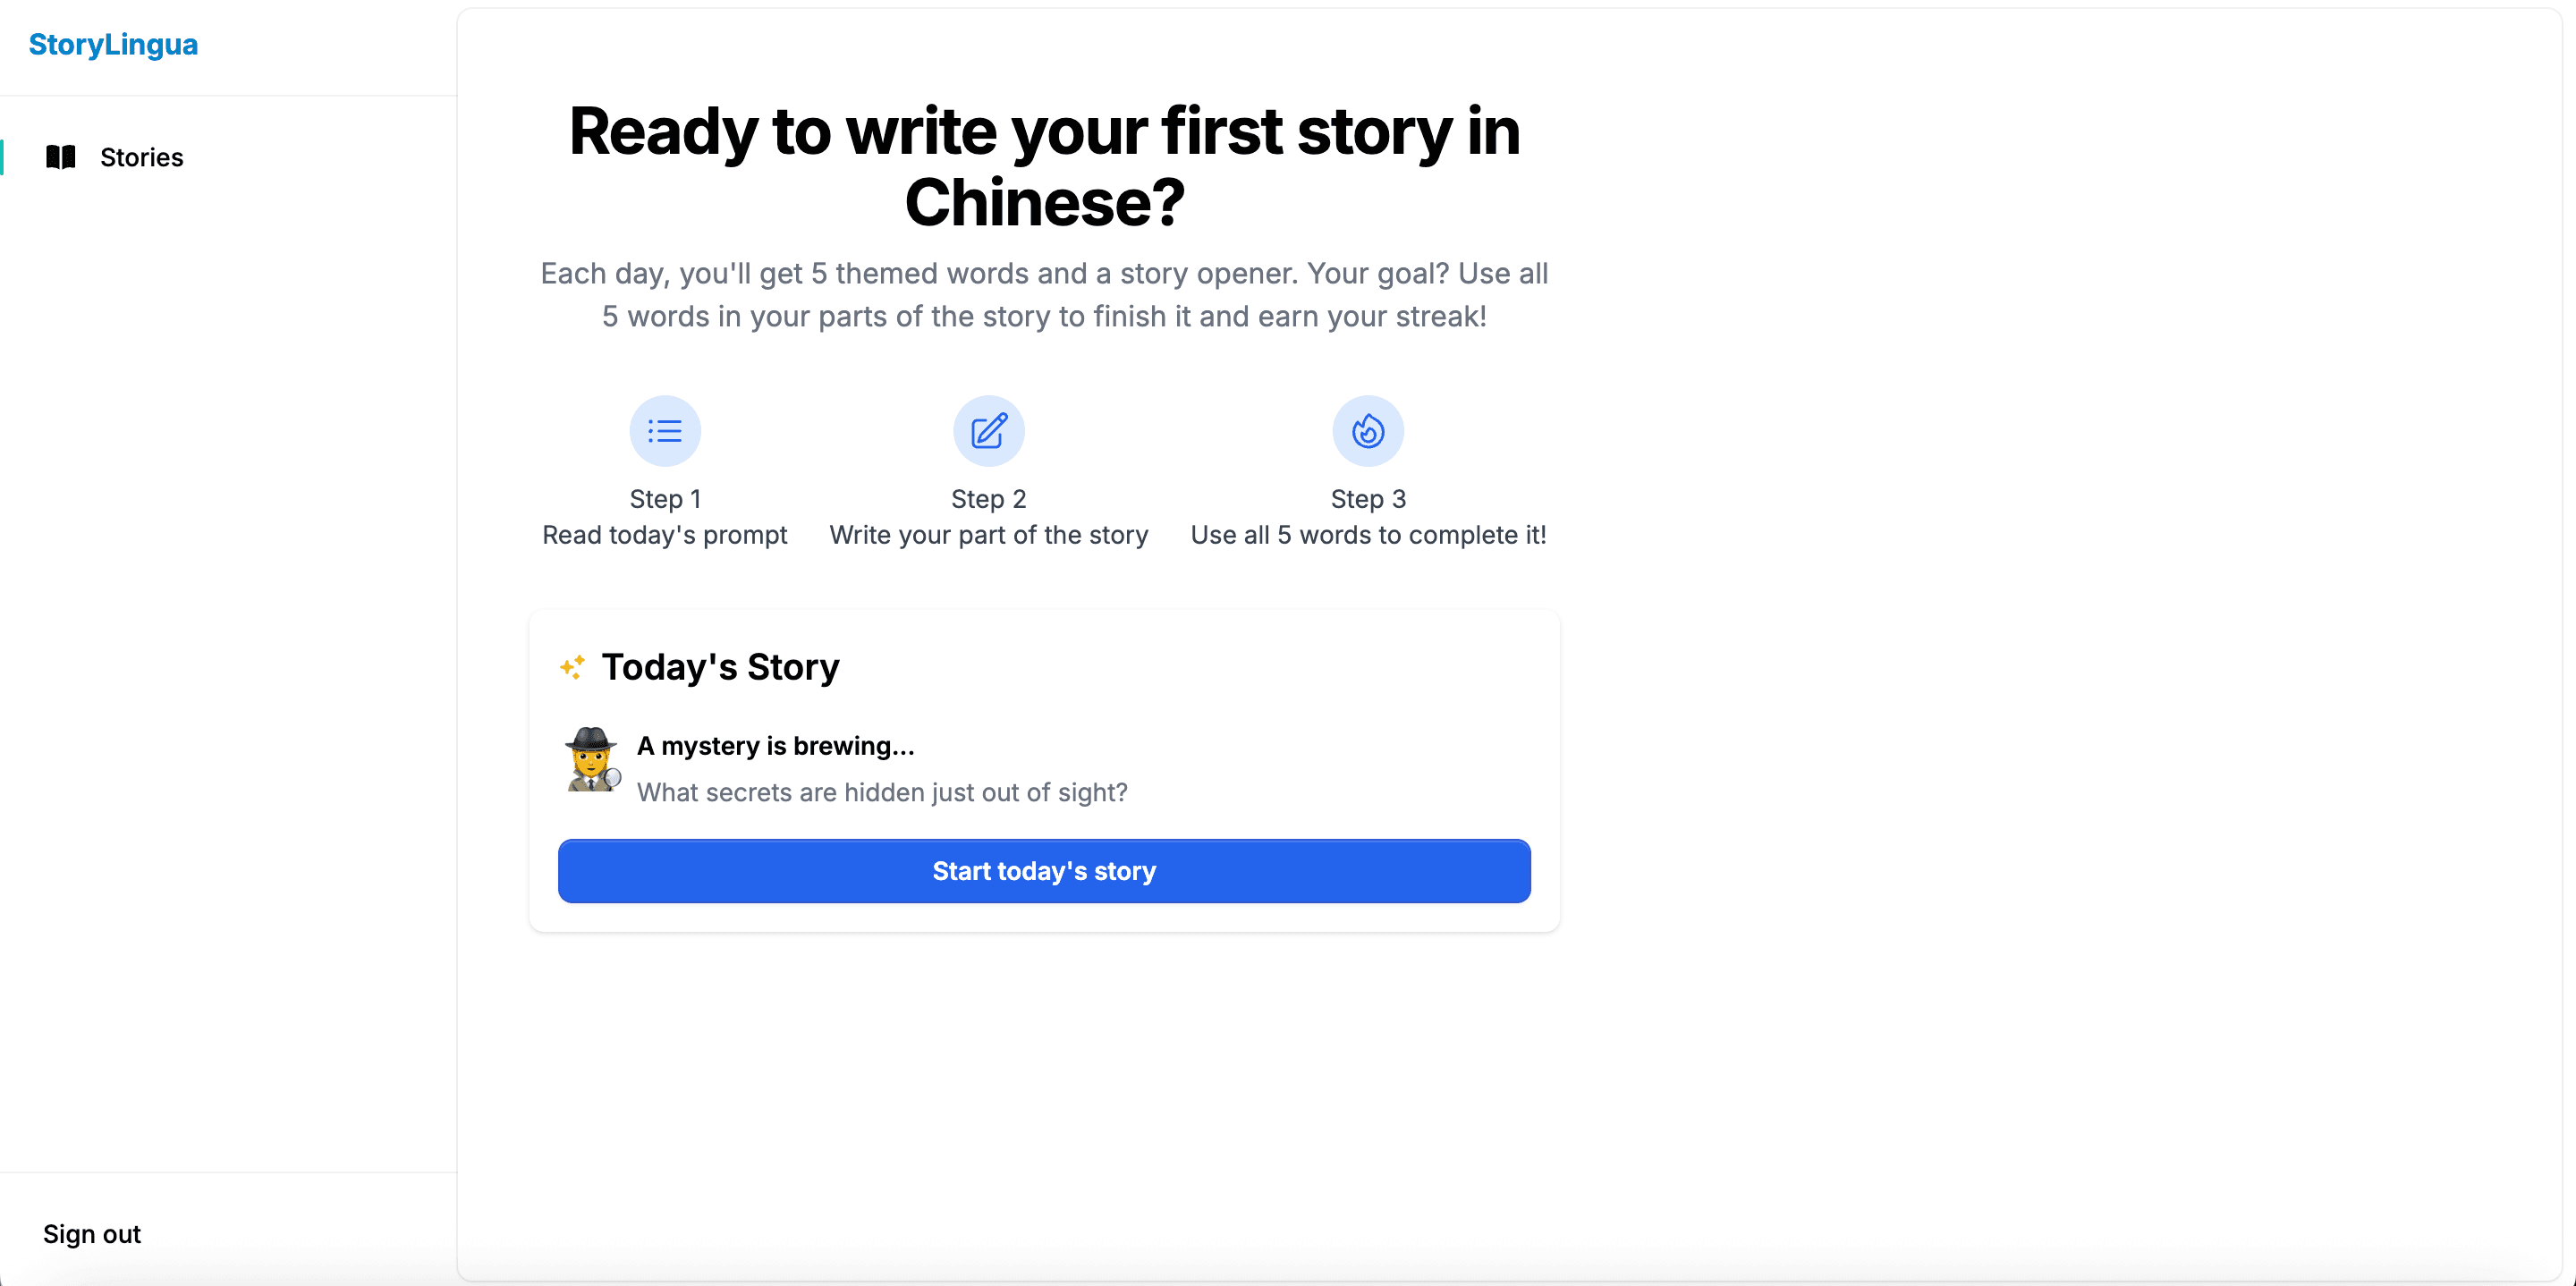Click 'Use all 5 words to complete it!'

pos(1368,535)
